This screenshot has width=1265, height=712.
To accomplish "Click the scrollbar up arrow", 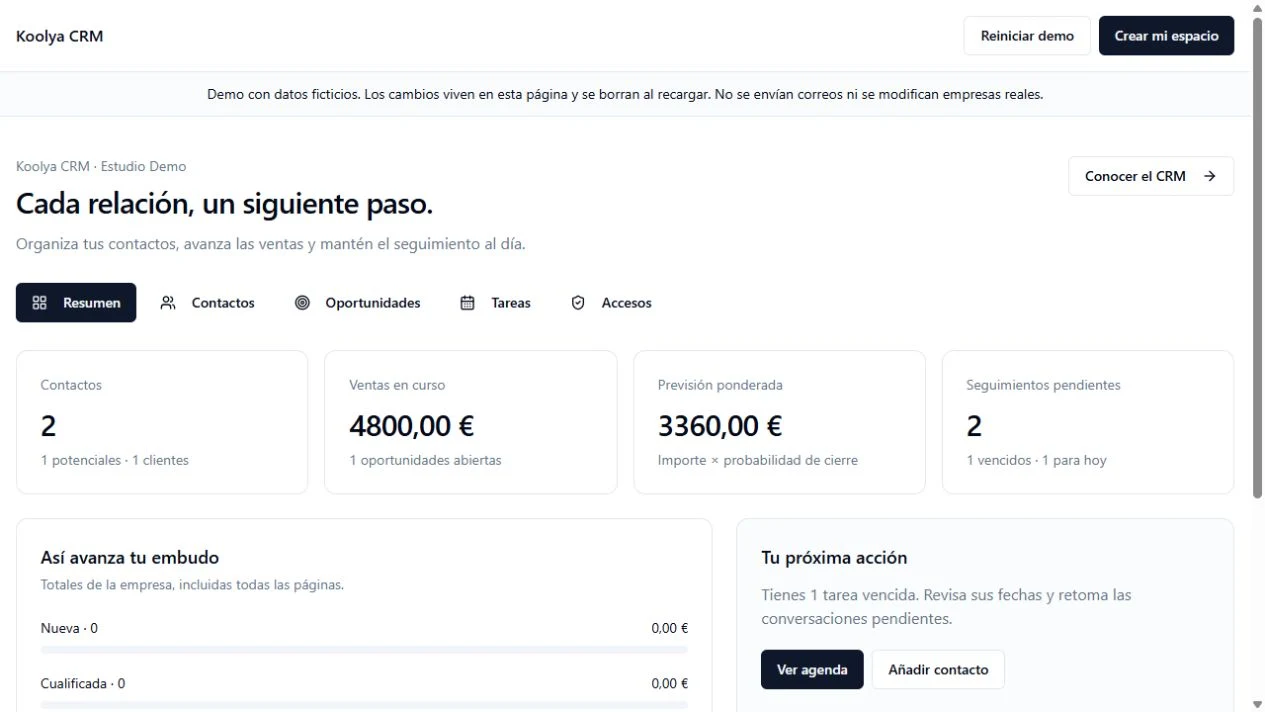I will (1258, 7).
